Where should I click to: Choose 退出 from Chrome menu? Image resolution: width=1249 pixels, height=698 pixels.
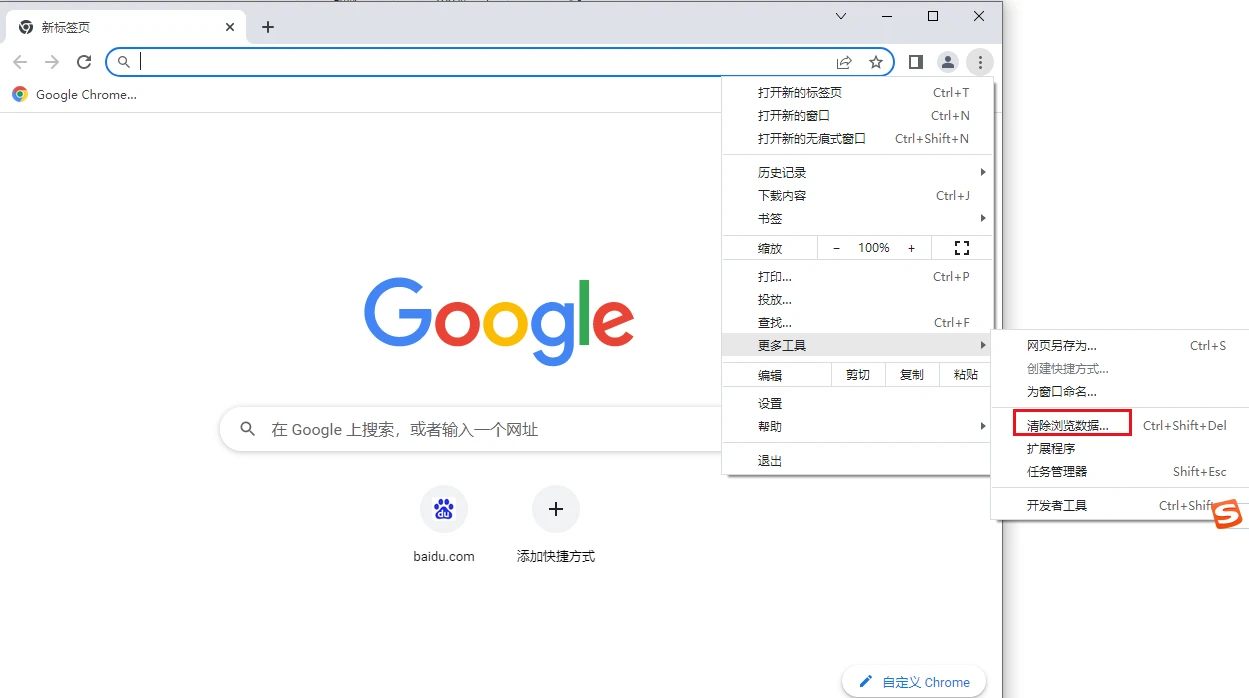[x=858, y=461]
